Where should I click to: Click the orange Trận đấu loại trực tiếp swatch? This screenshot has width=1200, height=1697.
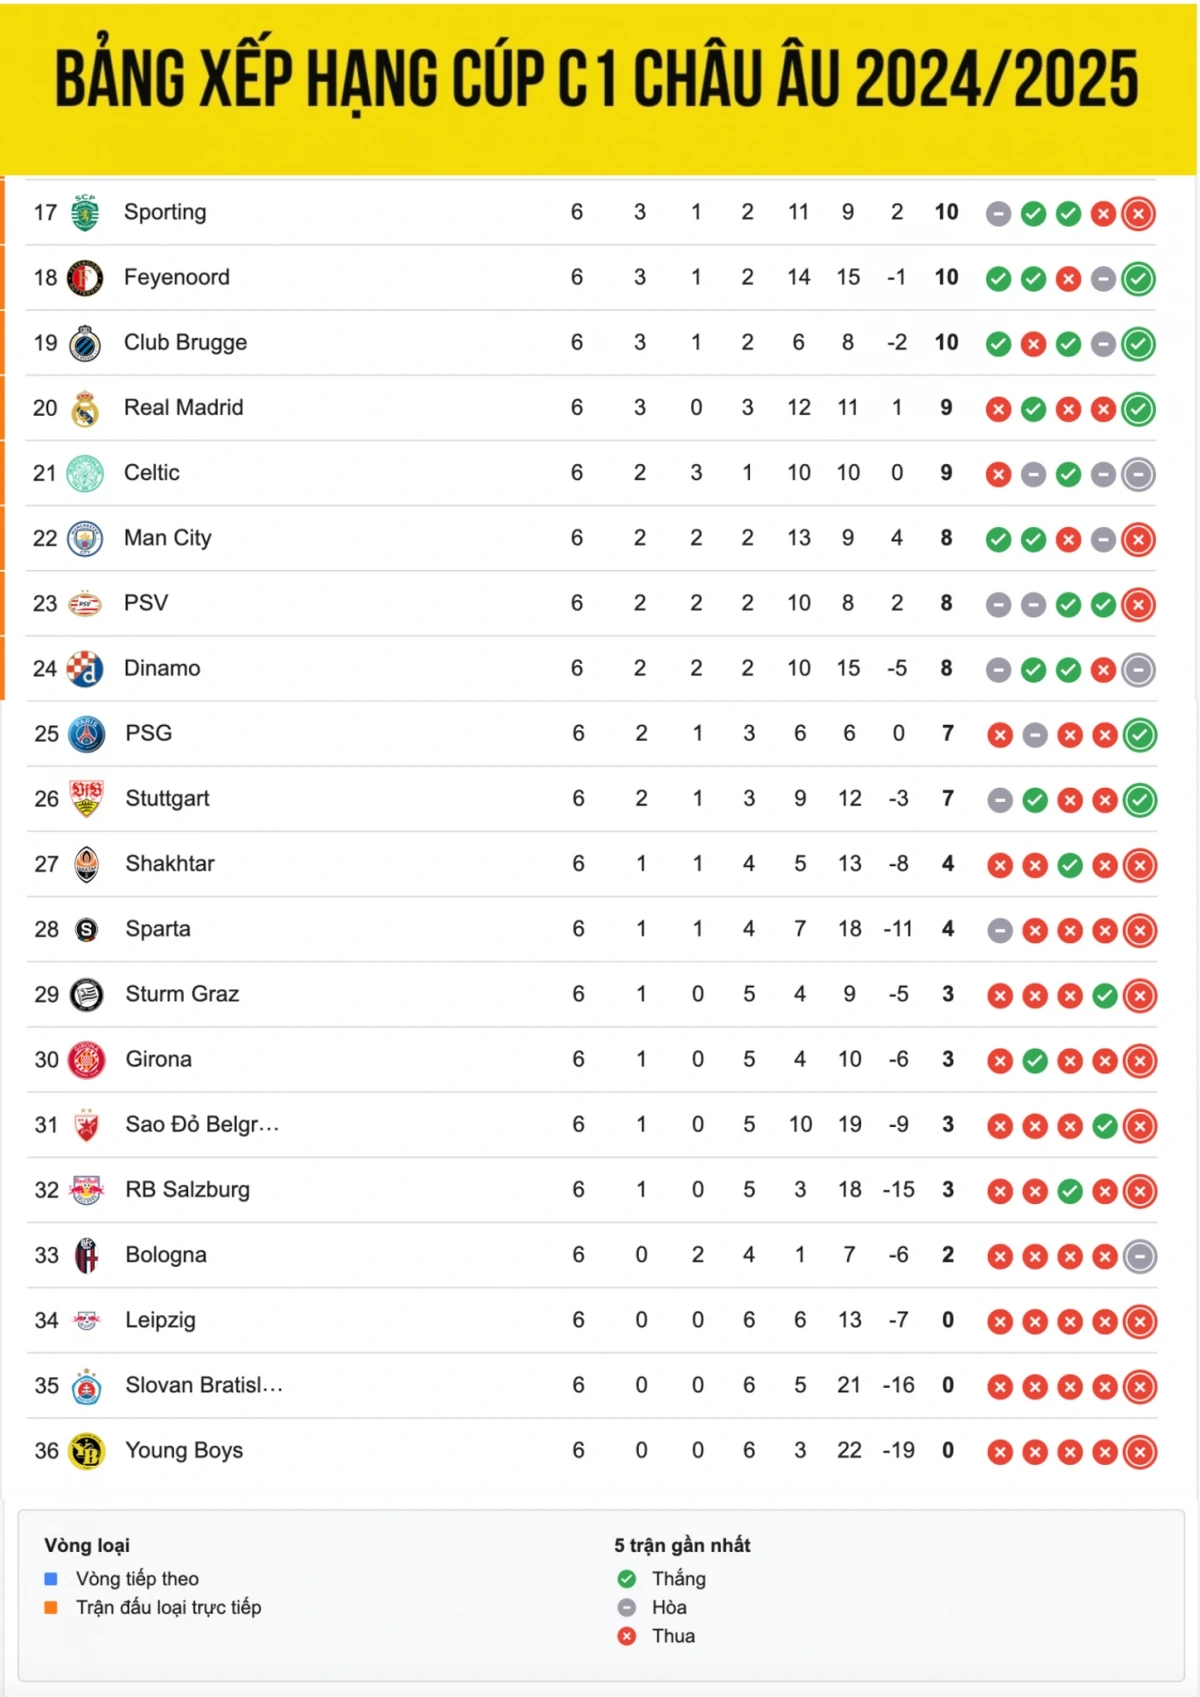[51, 1607]
